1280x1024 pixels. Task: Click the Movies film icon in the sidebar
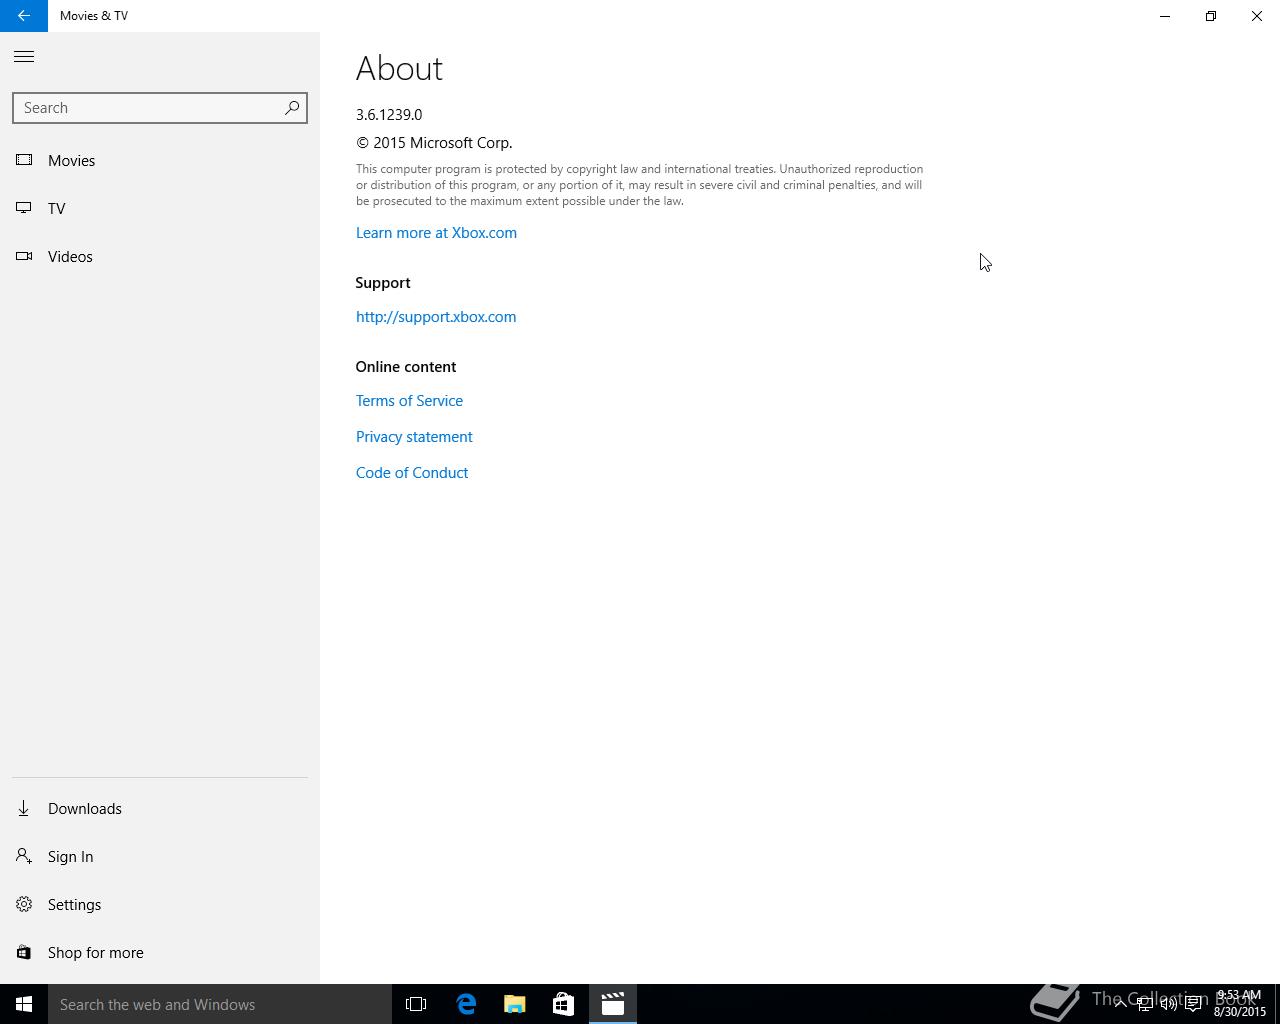tap(24, 160)
